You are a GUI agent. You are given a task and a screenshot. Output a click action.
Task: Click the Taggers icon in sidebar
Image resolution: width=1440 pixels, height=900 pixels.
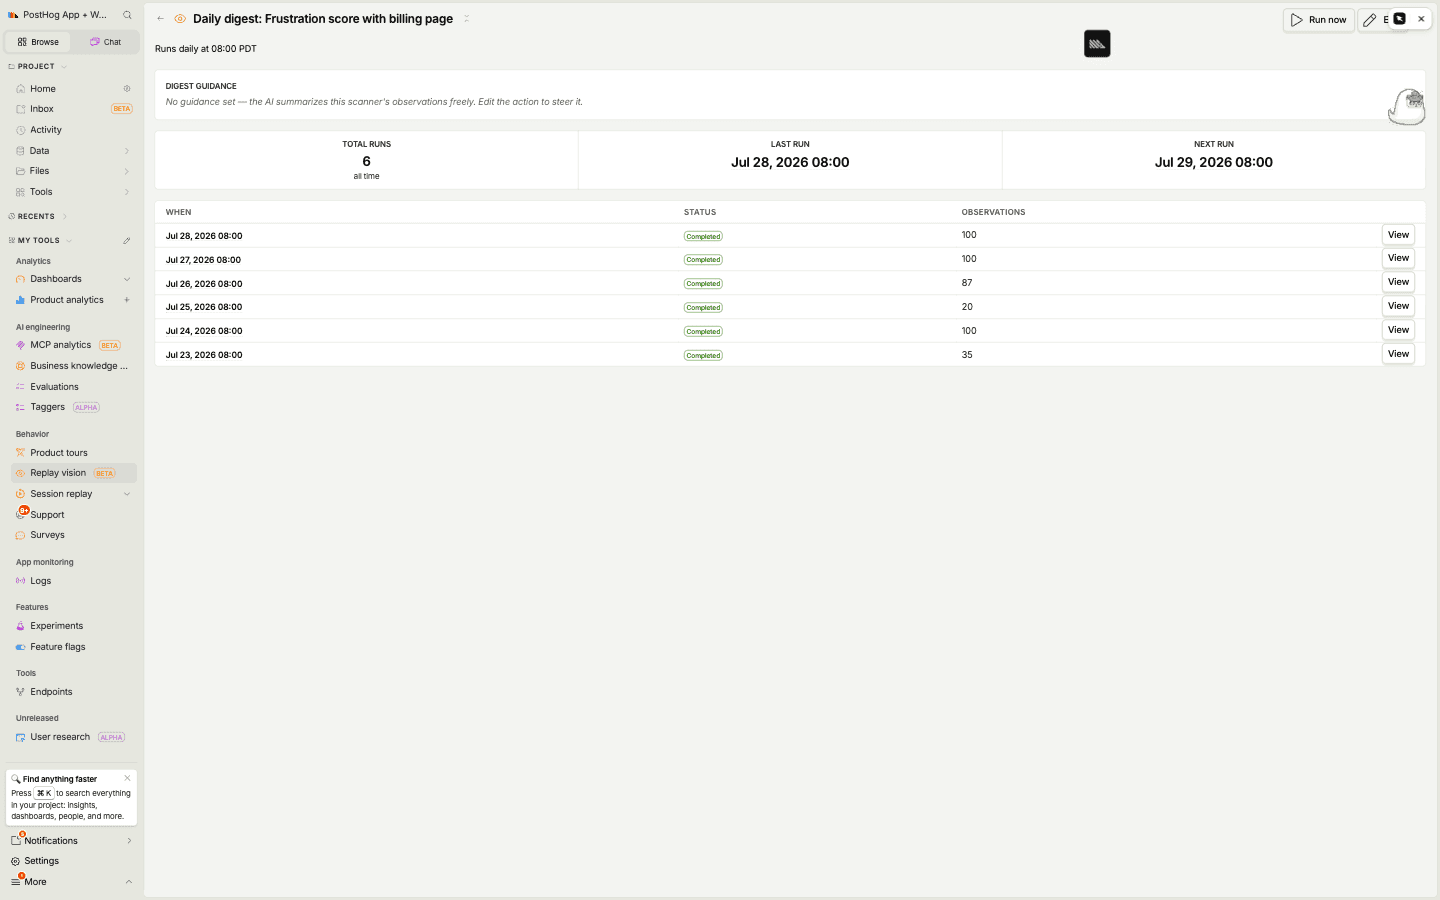[x=20, y=407]
